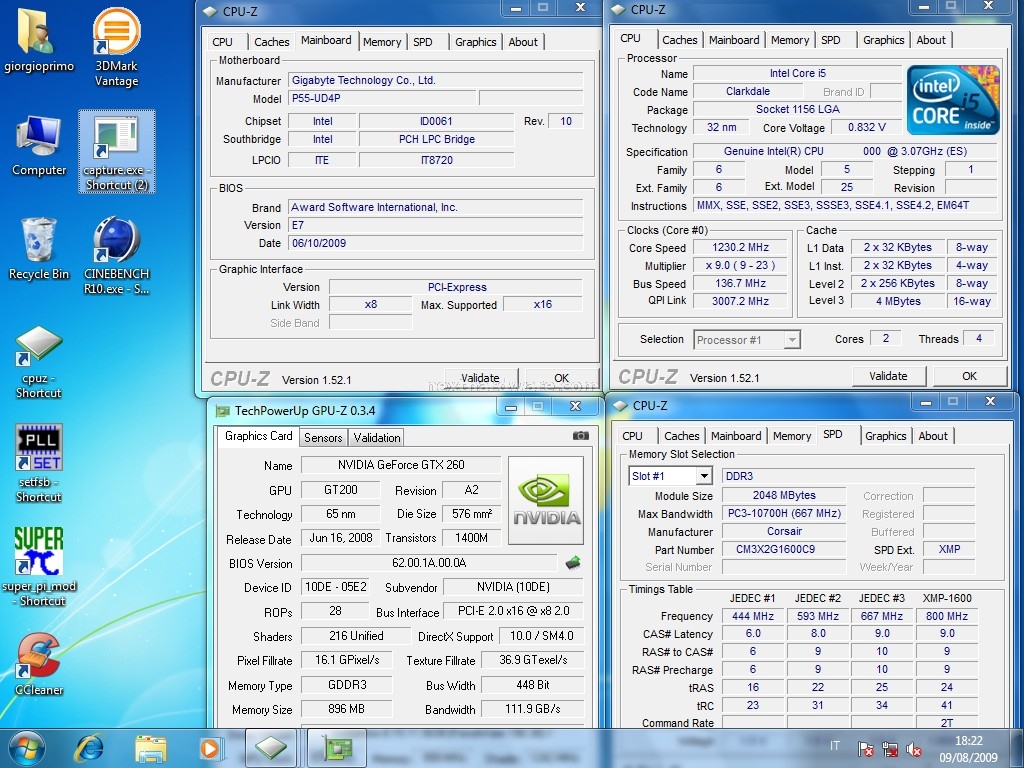Click the Device ID value 10DE - 05E2
The image size is (1024, 768).
coord(336,586)
